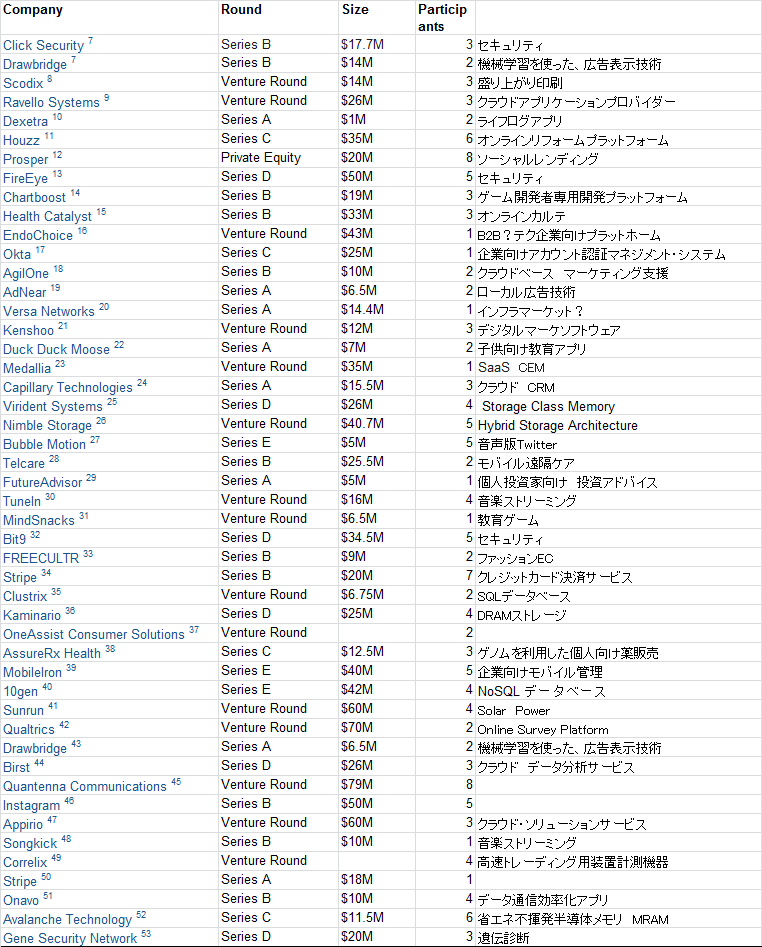
Task: Click the Medallia link
Action: pyautogui.click(x=27, y=368)
